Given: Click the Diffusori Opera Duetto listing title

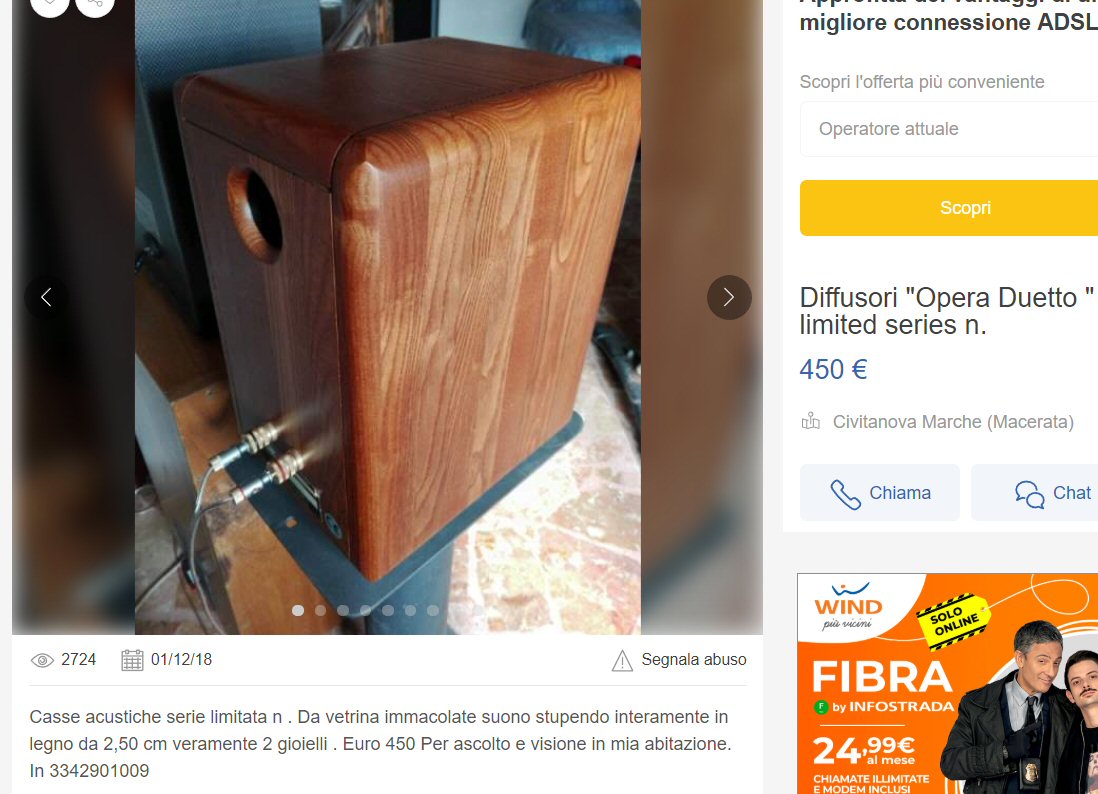Looking at the screenshot, I should [947, 311].
